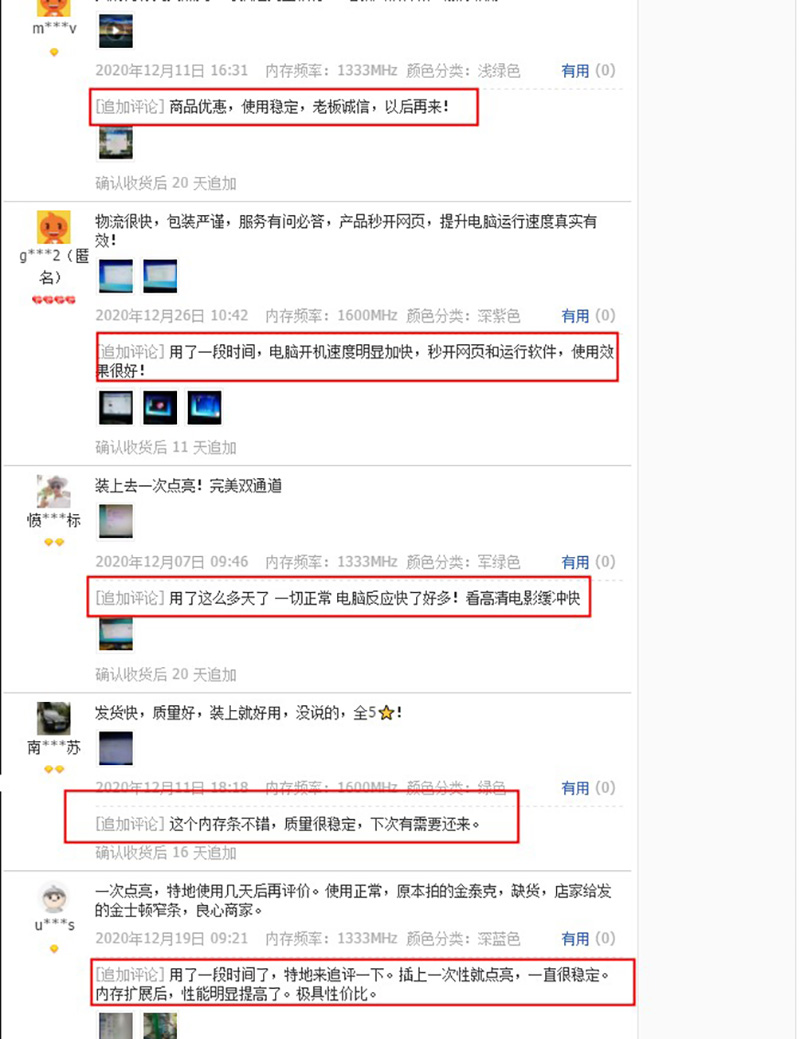
Task: Click g***2 reviewer's orange avatar
Action: tap(54, 227)
